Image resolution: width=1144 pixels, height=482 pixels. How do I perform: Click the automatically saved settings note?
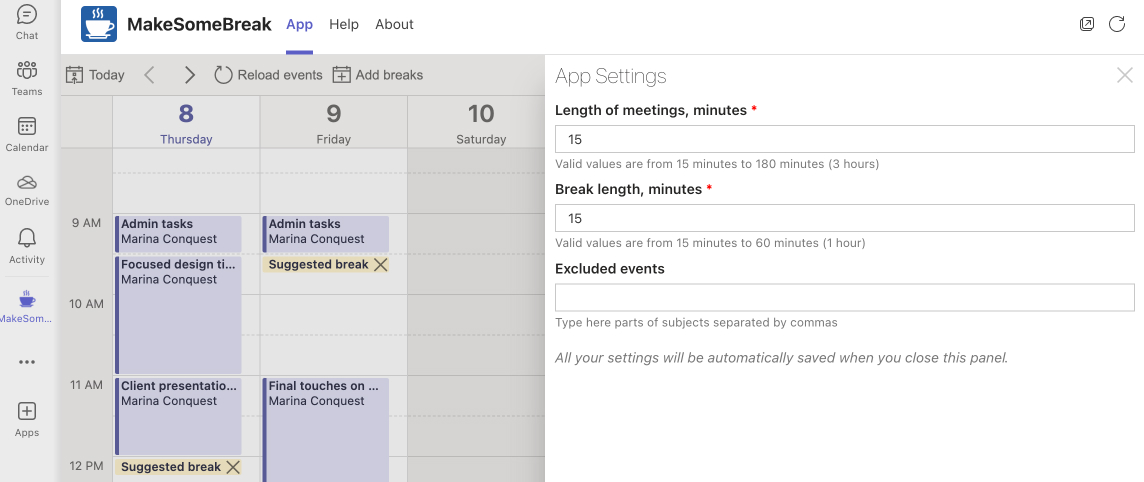point(781,358)
